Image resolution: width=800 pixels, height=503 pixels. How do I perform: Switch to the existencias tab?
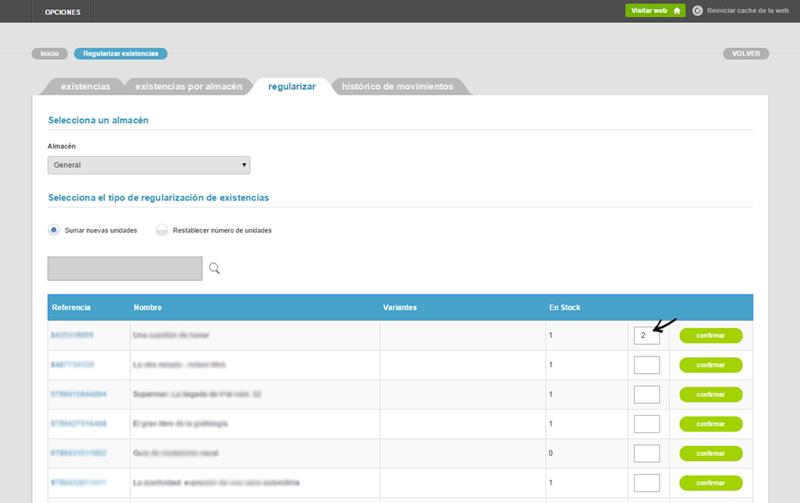pos(85,87)
